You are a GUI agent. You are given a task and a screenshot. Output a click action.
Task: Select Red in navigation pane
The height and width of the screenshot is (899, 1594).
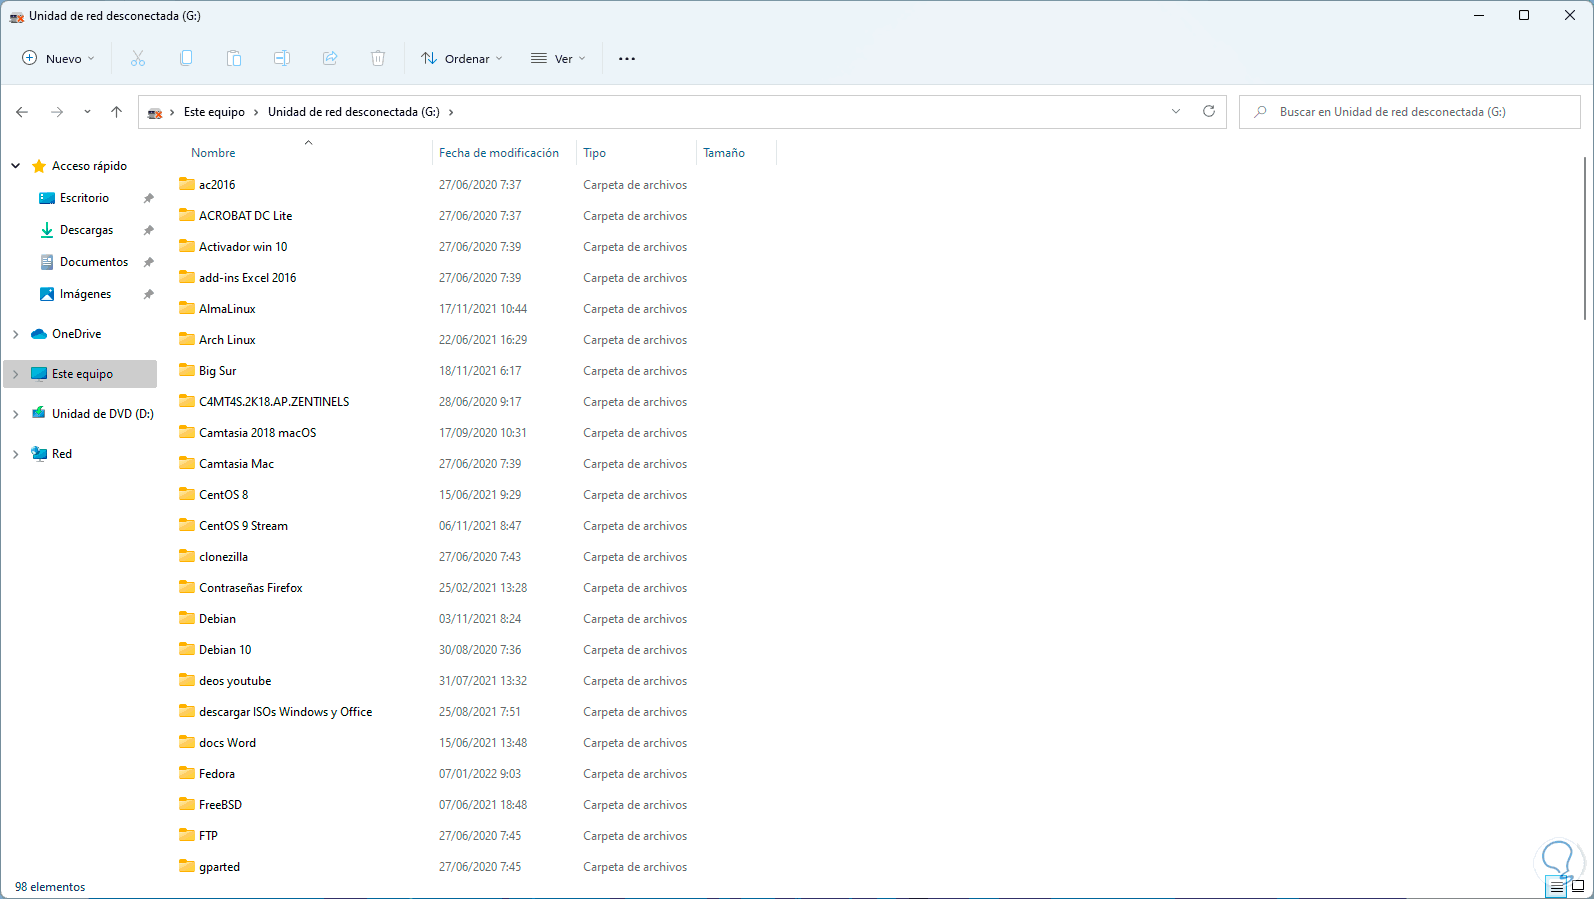tap(61, 454)
